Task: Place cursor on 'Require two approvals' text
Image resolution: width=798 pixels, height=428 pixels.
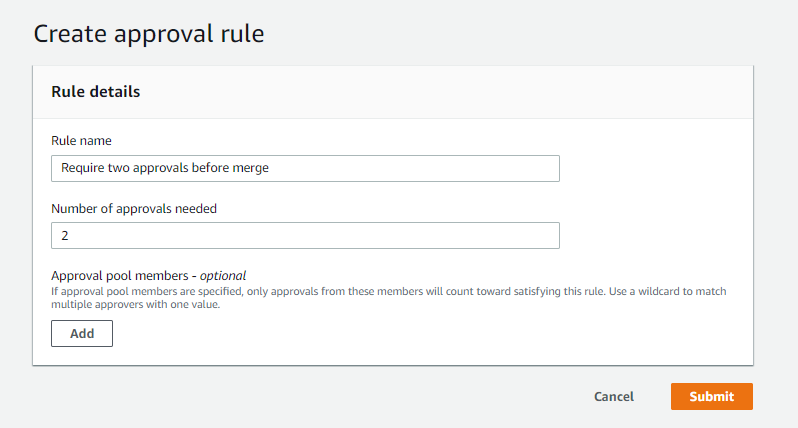Action: point(122,168)
